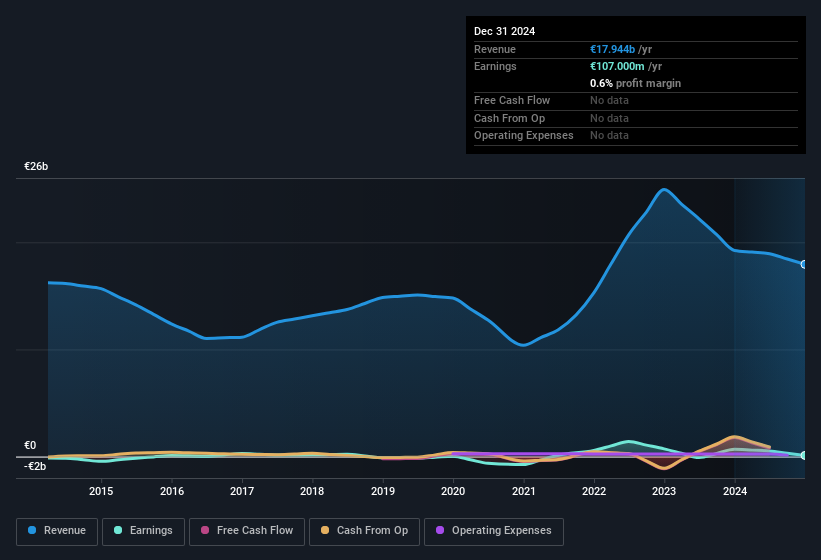Click the 2023 x-axis label

664,491
